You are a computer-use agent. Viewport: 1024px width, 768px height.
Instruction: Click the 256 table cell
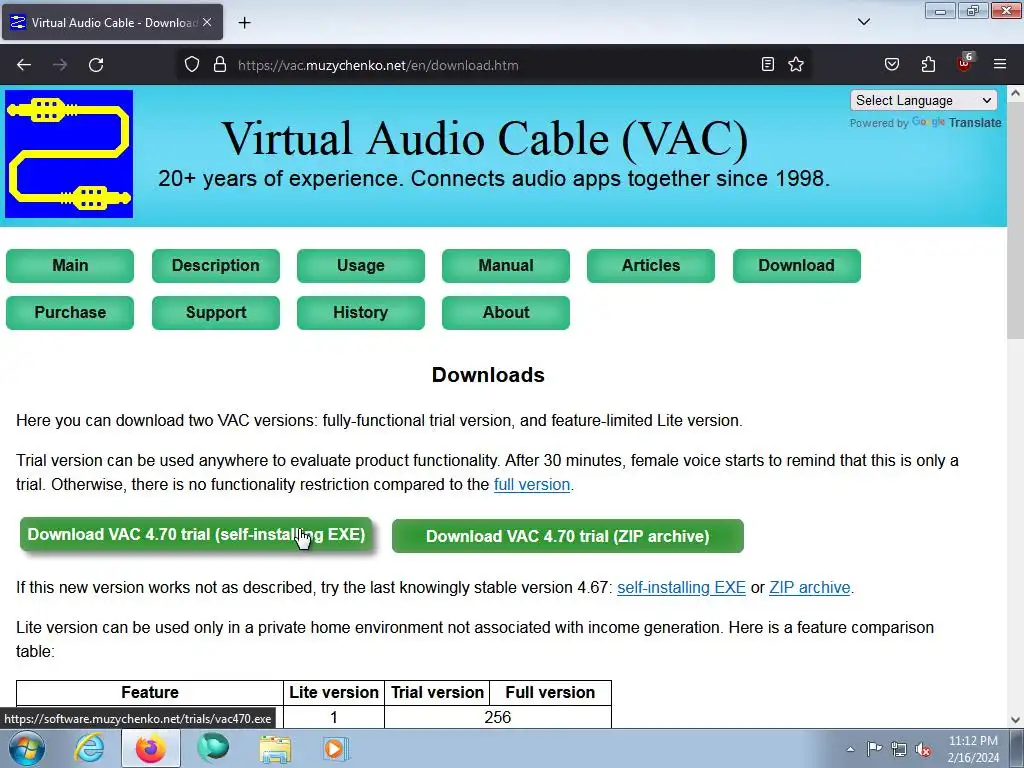(498, 717)
